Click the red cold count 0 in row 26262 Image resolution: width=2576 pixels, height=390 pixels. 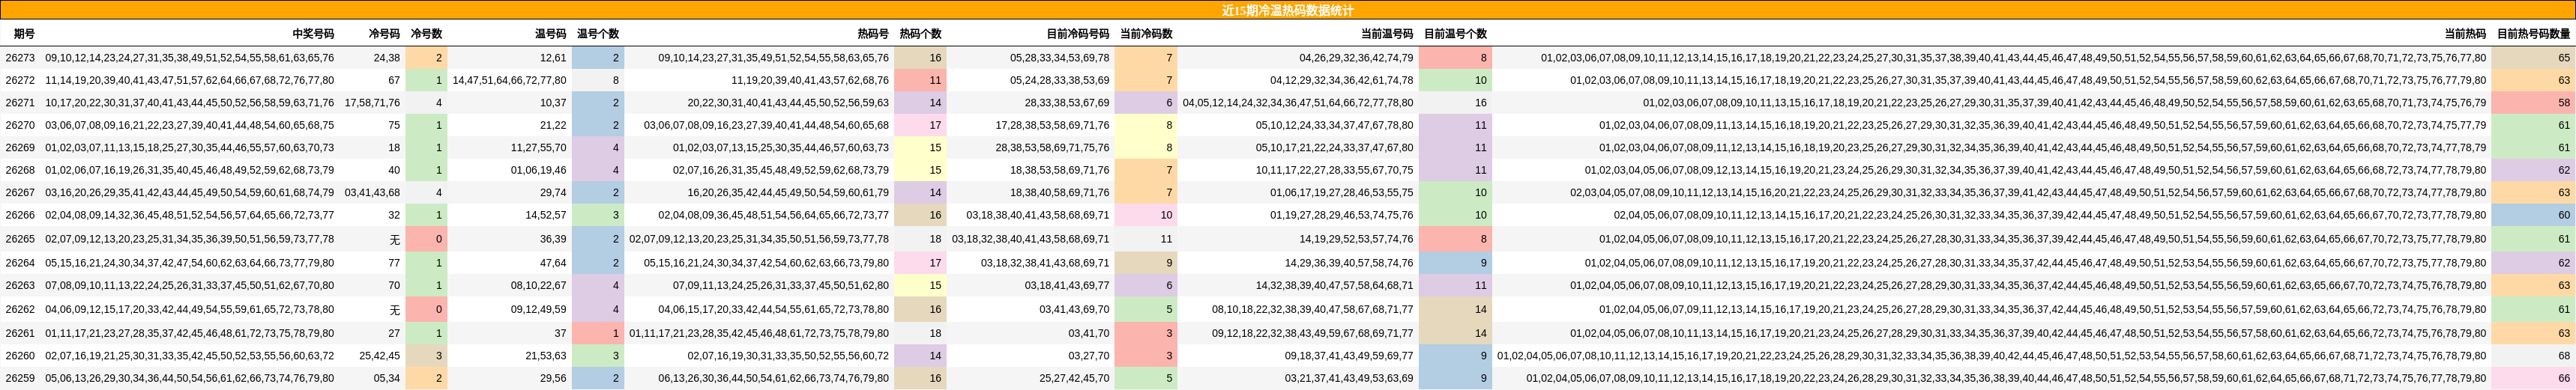426,309
